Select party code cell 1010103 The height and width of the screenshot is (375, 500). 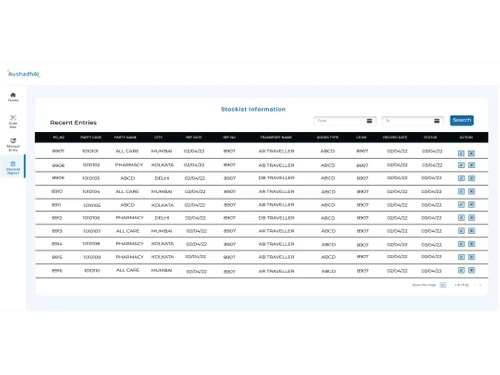(x=91, y=178)
